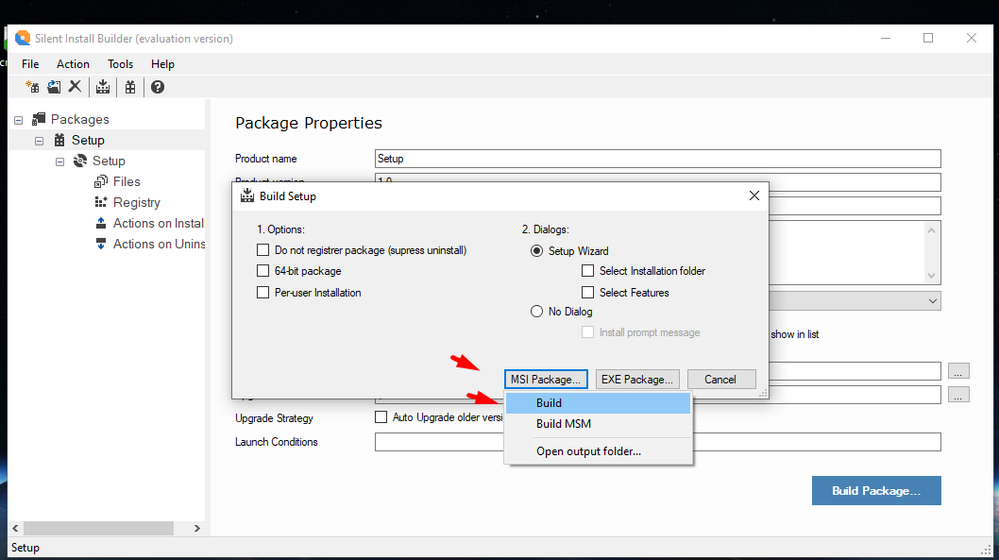Click description box scroll-down arrow
Image resolution: width=999 pixels, height=560 pixels.
[931, 276]
